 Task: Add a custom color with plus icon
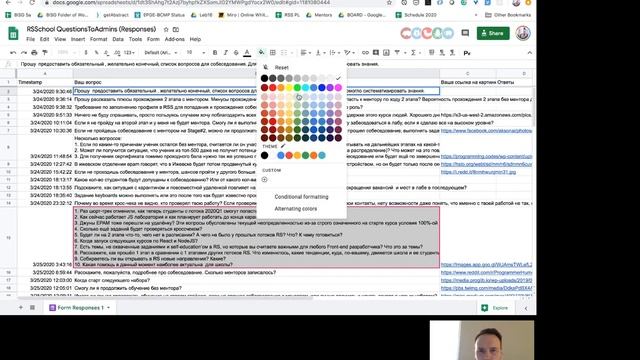(264, 180)
